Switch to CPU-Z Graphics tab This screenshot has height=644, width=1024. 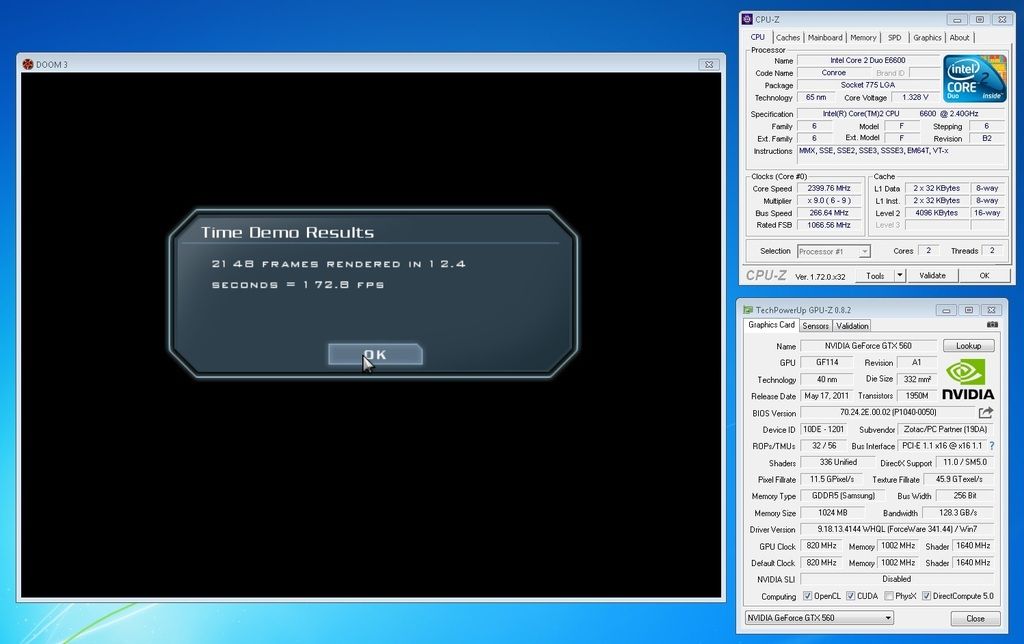[927, 38]
